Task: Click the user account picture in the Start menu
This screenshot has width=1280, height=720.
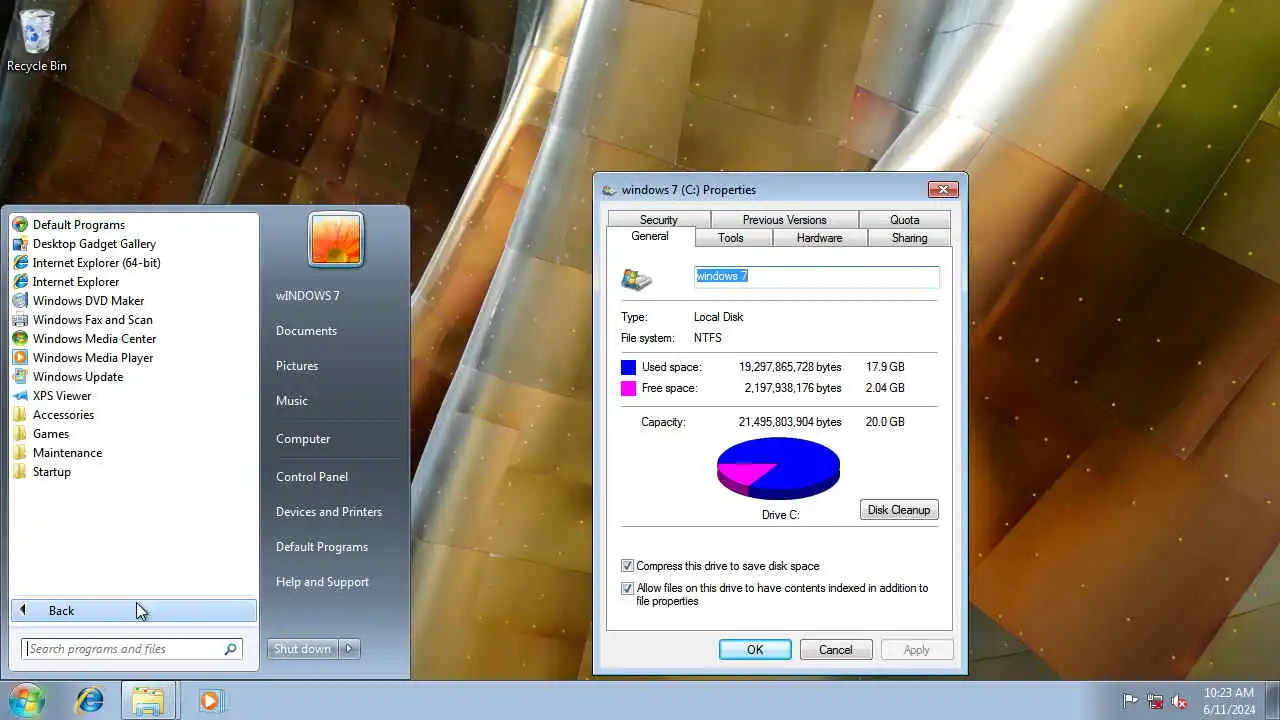Action: (336, 240)
